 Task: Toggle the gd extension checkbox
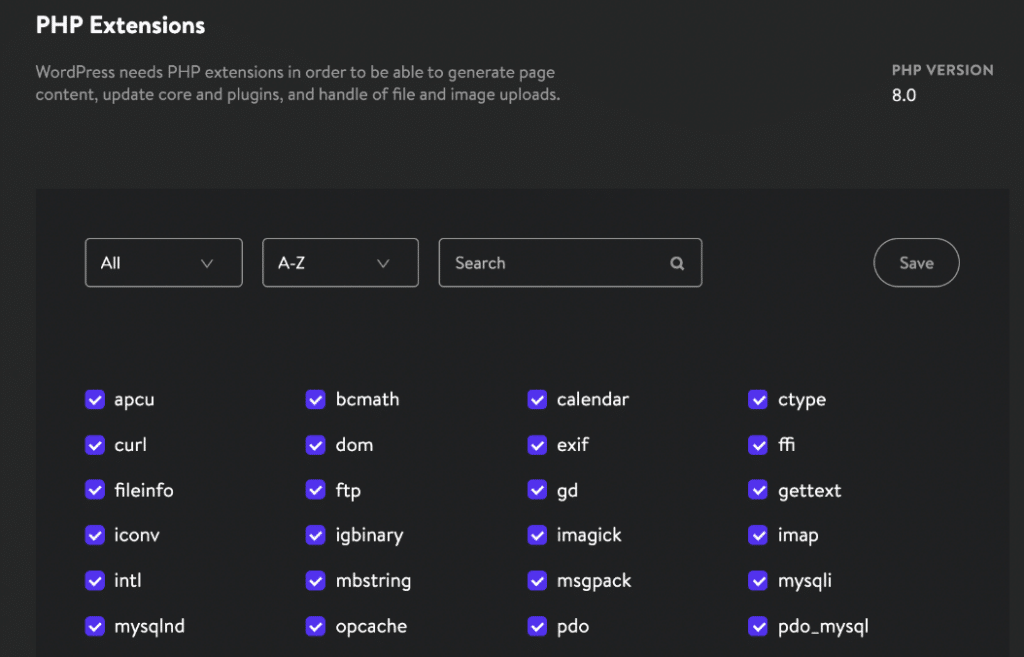pyautogui.click(x=537, y=490)
